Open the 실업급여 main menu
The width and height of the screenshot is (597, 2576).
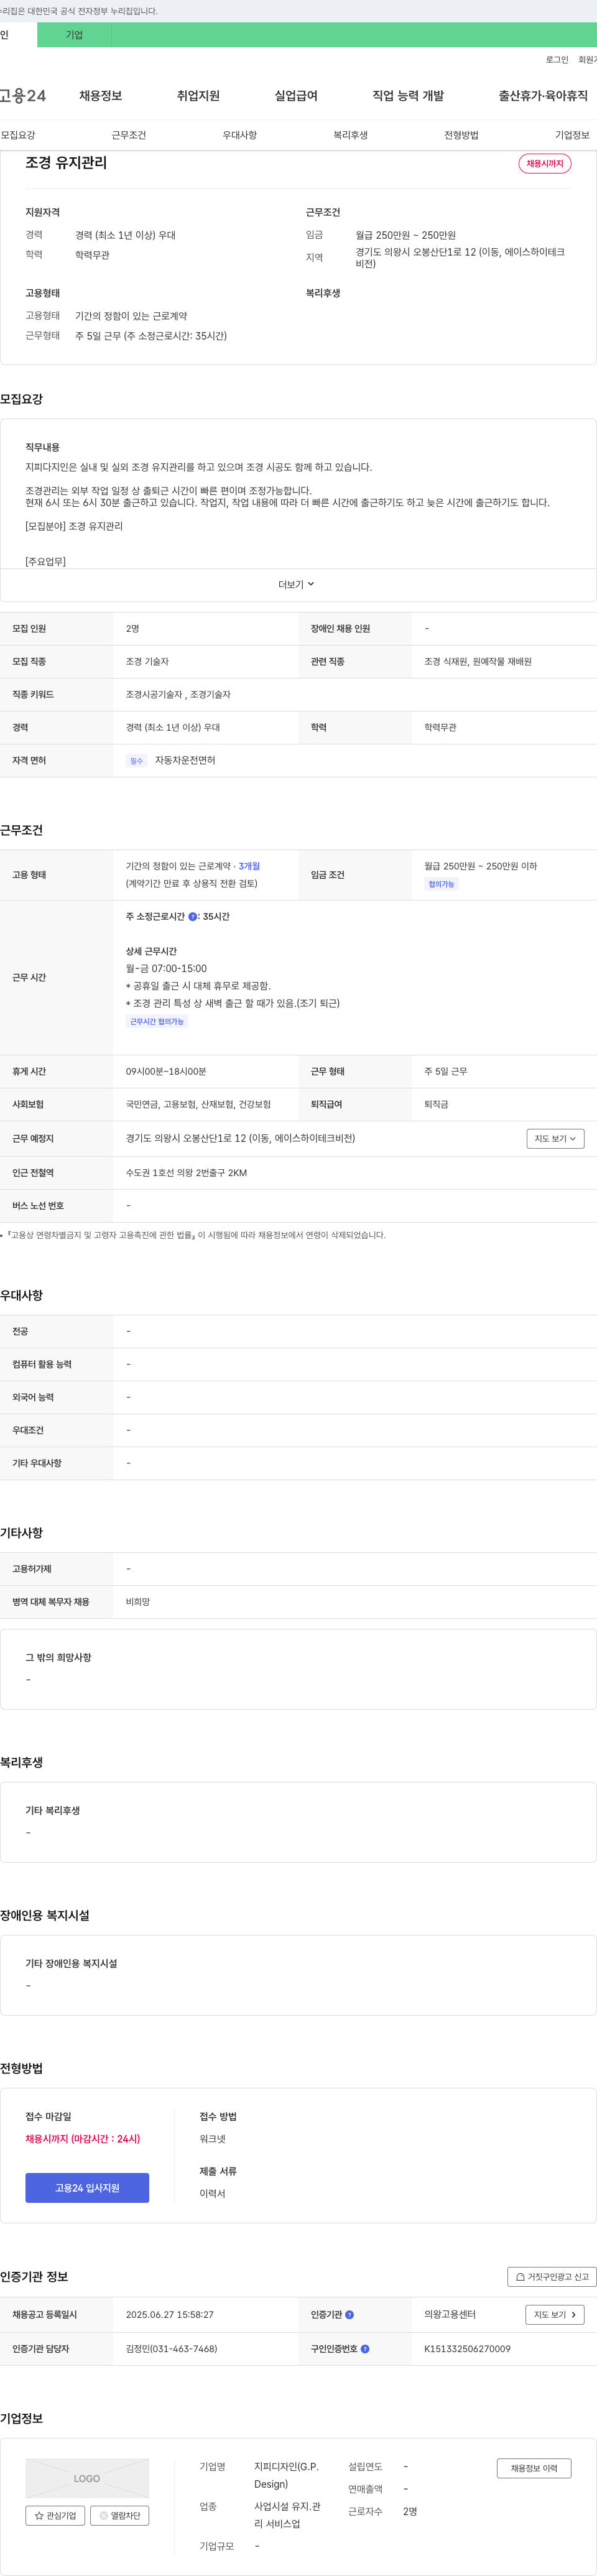pos(296,96)
